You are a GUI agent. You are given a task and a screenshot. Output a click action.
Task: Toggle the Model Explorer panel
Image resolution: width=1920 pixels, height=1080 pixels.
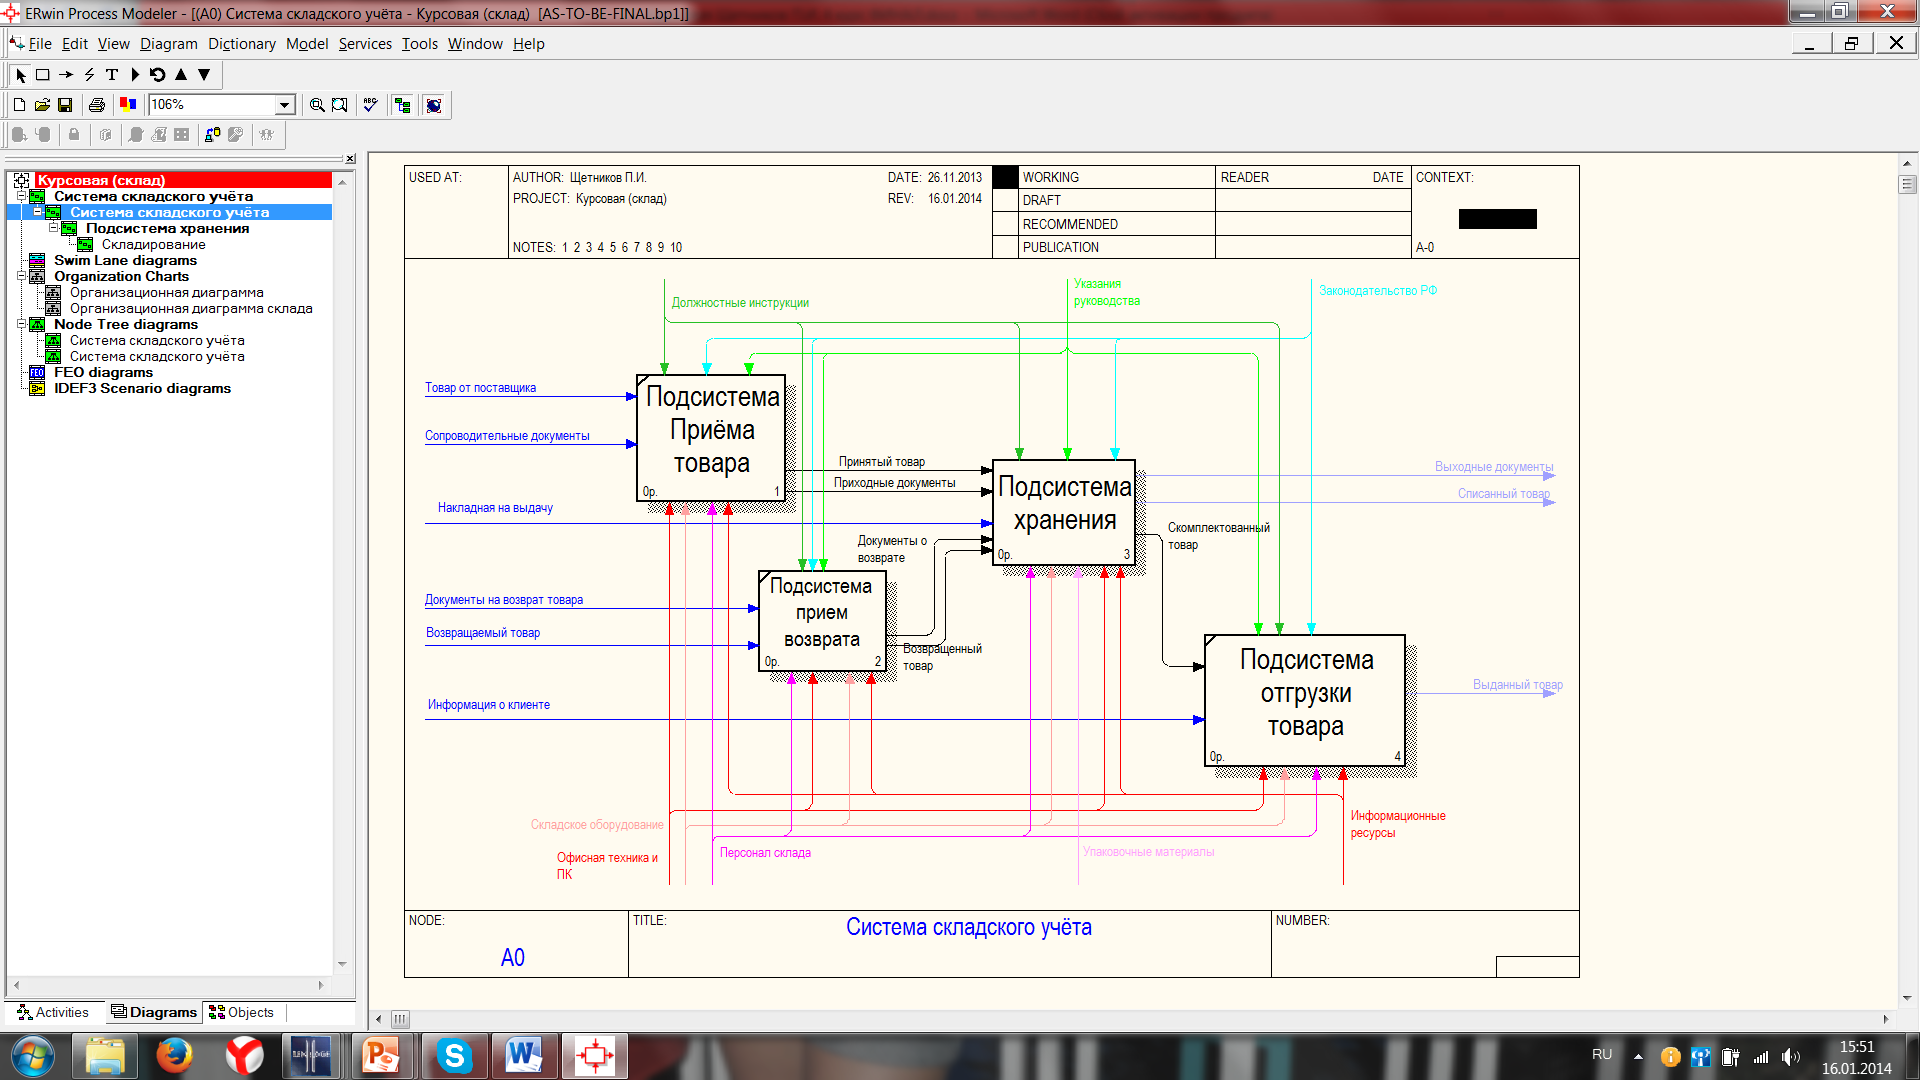pyautogui.click(x=403, y=105)
